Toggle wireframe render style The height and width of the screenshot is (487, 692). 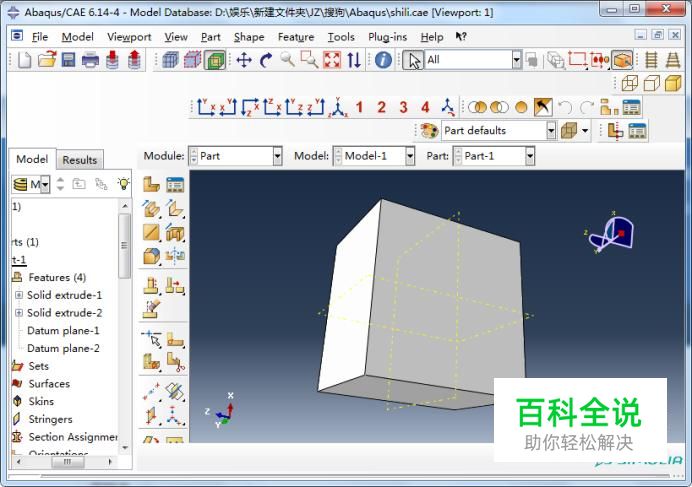pyautogui.click(x=630, y=83)
